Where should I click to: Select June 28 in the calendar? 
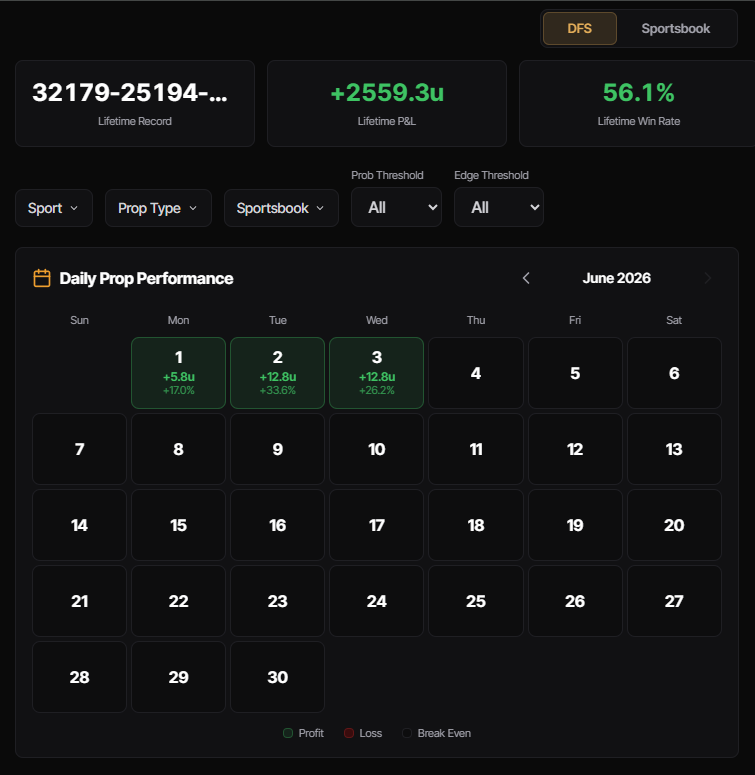(x=80, y=677)
